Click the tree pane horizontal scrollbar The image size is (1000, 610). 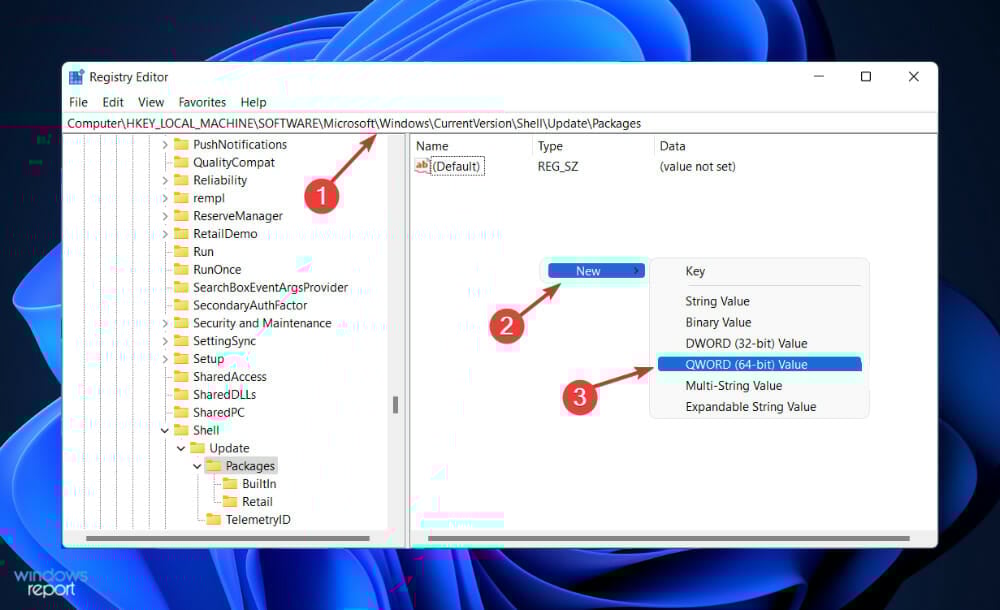(228, 539)
